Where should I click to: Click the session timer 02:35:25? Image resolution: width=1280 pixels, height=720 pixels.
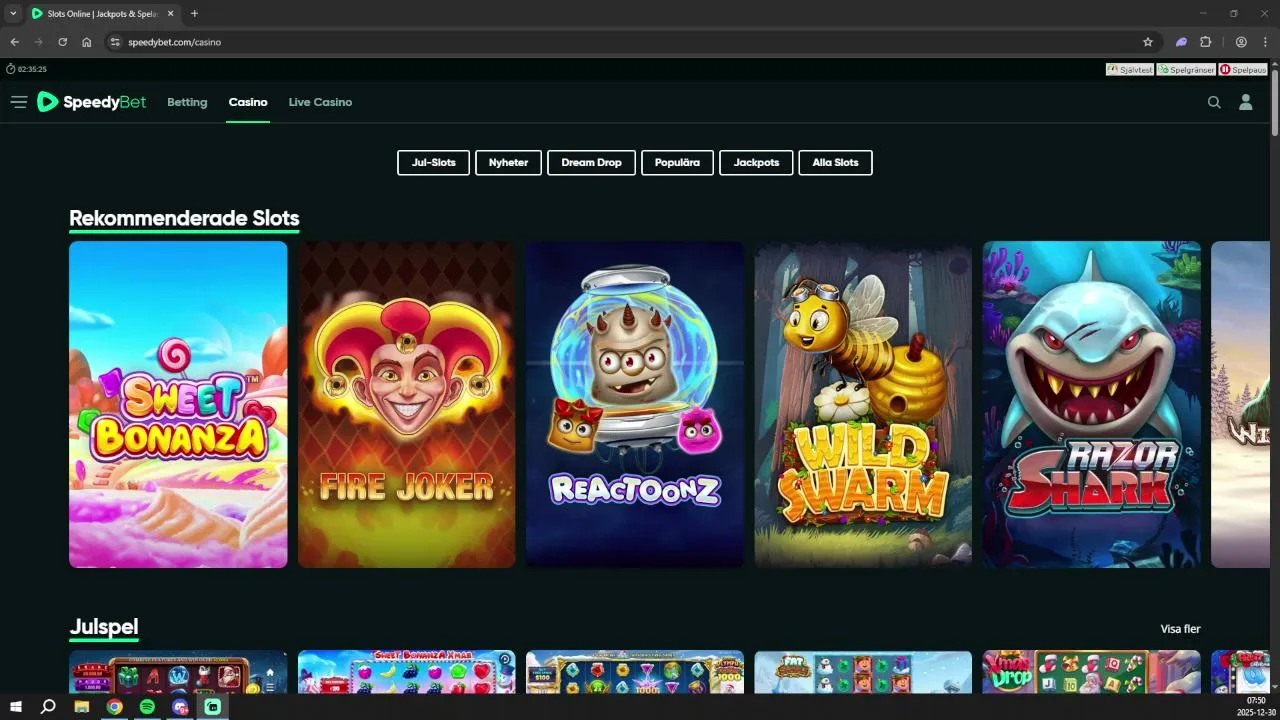pos(27,69)
